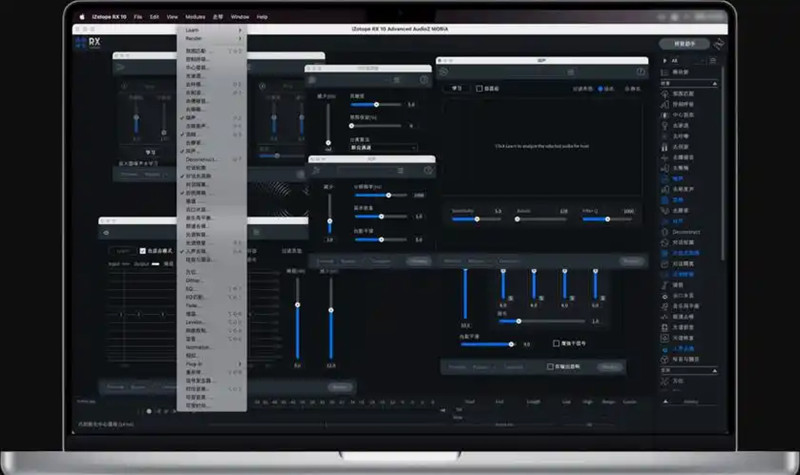This screenshot has height=475, width=800.
Task: Open the Window menu
Action: pos(240,17)
